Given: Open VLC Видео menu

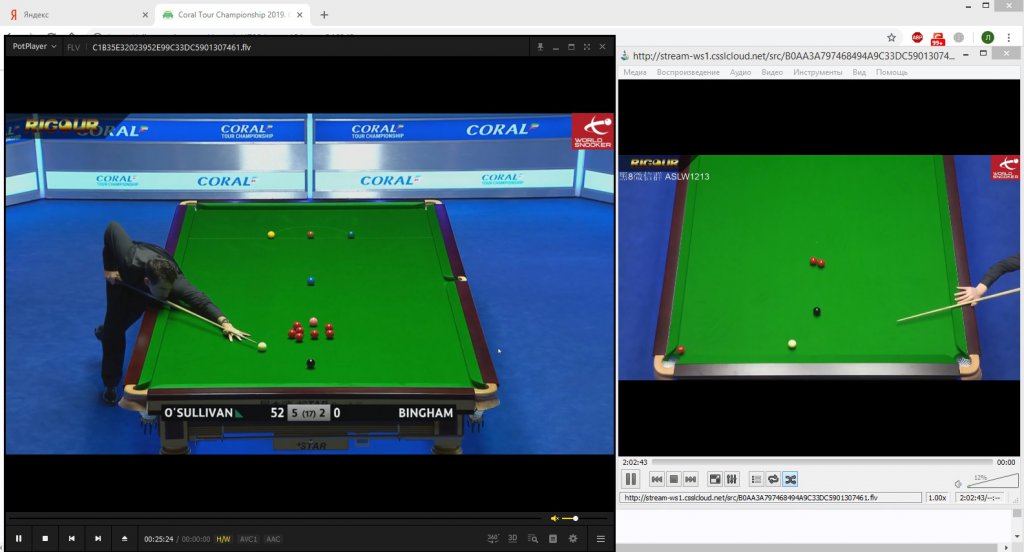Looking at the screenshot, I should point(772,72).
